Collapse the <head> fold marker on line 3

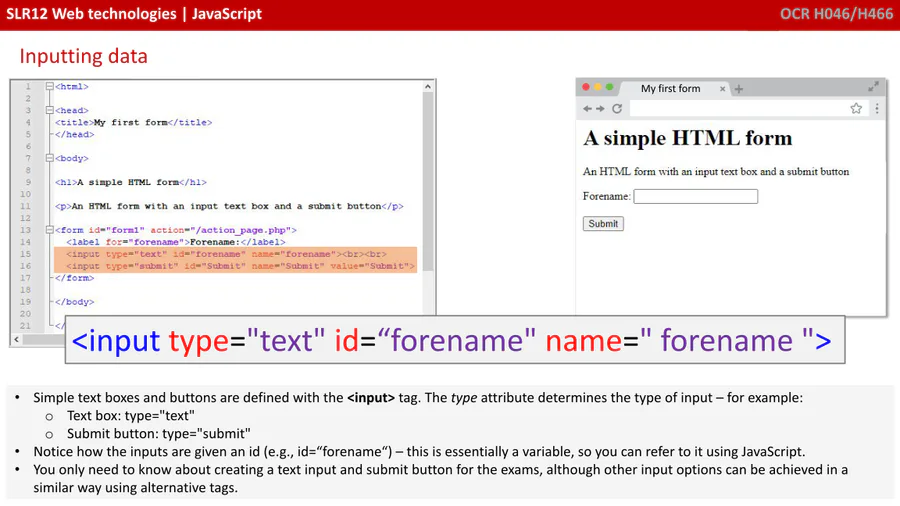(x=50, y=111)
